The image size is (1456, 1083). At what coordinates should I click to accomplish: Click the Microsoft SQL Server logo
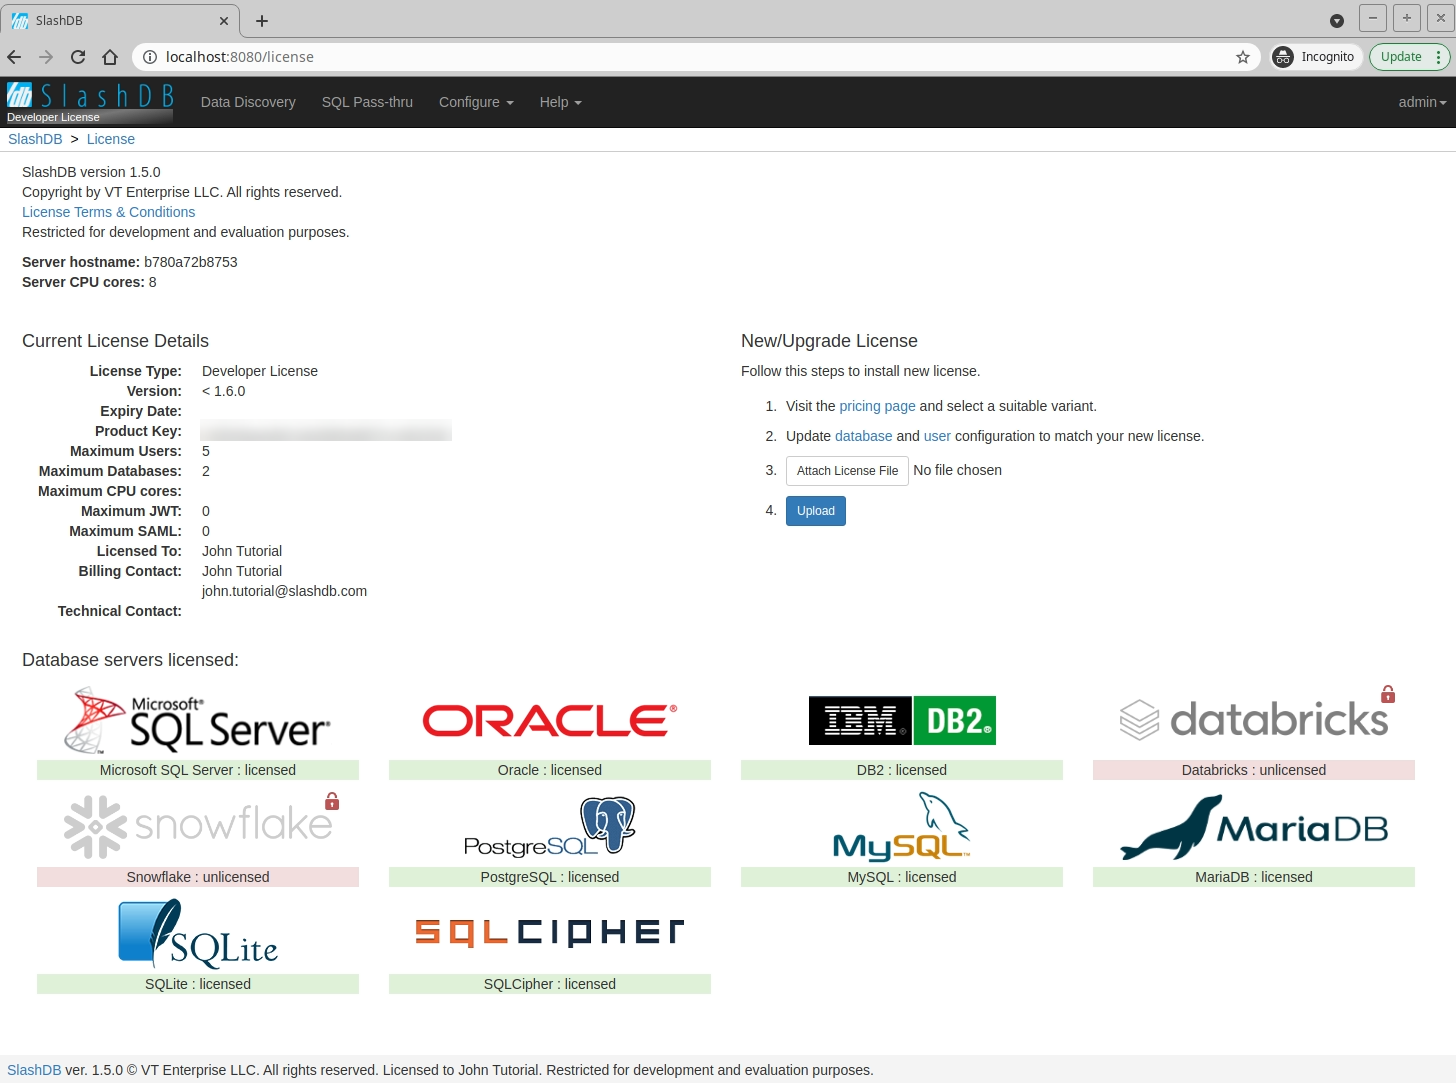tap(197, 720)
